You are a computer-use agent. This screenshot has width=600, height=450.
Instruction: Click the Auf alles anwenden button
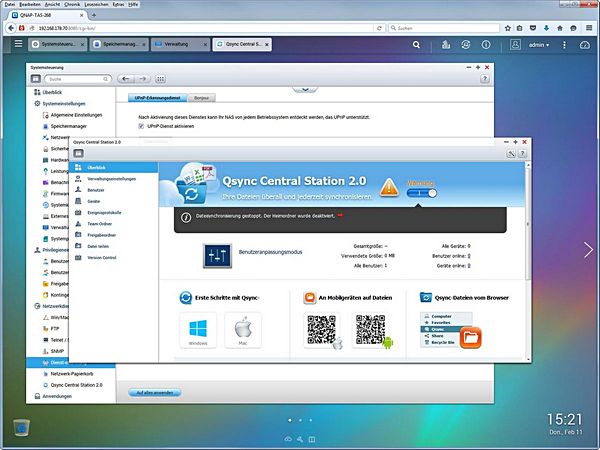click(155, 393)
